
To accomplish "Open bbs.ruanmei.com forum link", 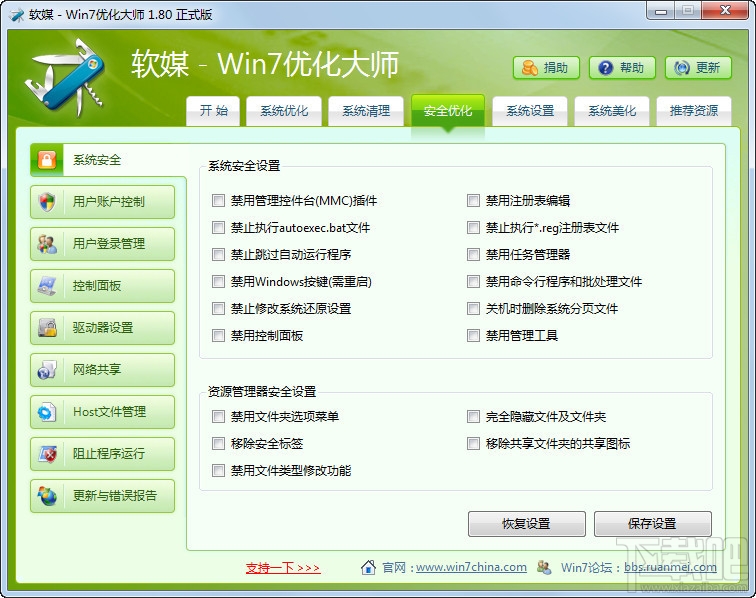I will click(x=670, y=567).
